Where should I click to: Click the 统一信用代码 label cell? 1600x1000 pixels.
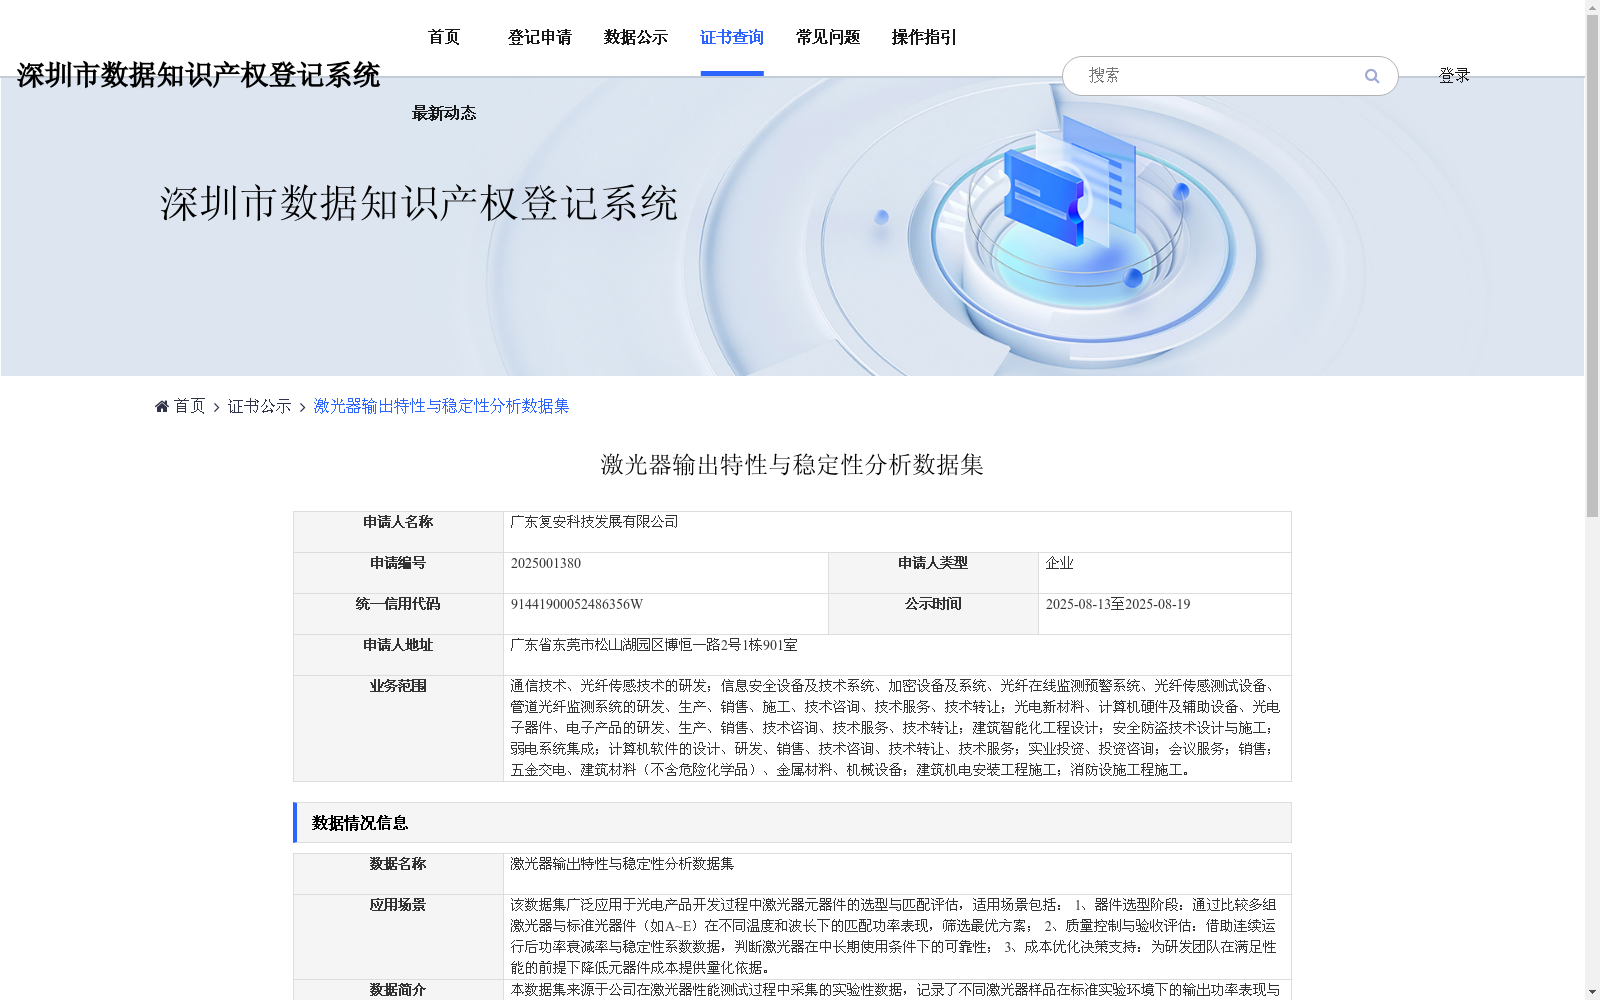[398, 614]
